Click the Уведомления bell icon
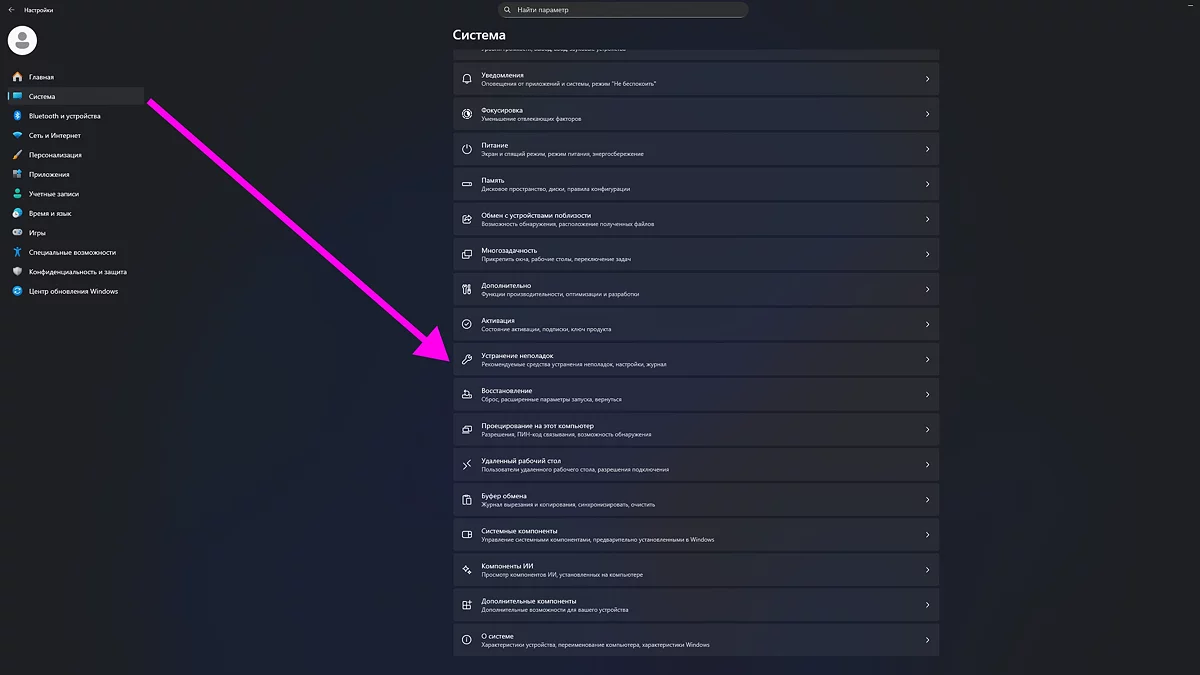 click(x=467, y=79)
